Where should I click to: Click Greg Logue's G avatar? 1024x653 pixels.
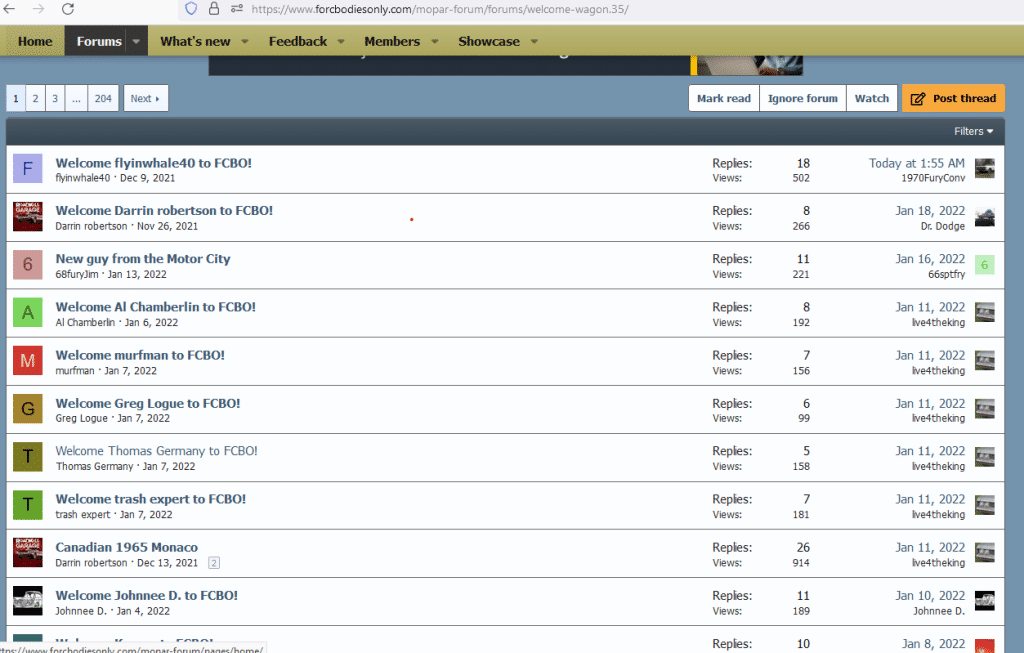click(x=28, y=409)
